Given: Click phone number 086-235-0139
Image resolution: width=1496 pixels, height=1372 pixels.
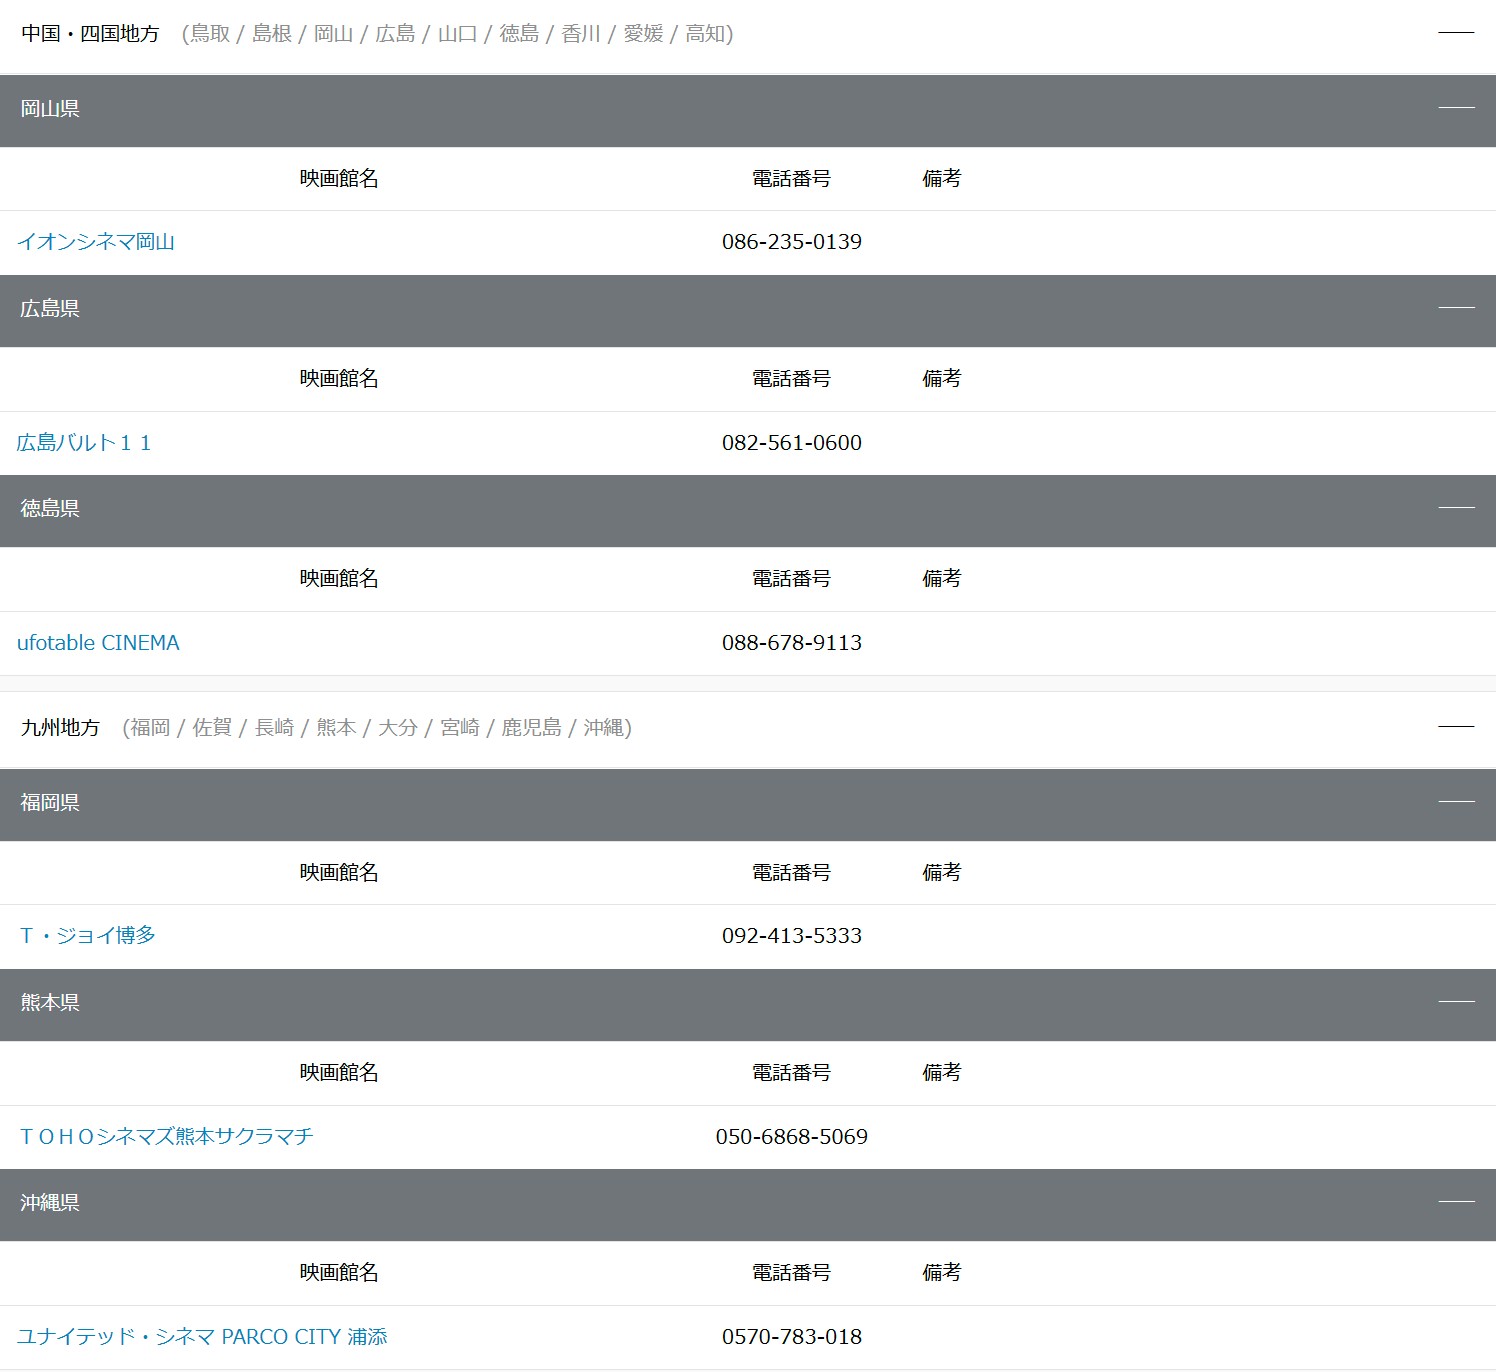Looking at the screenshot, I should click(791, 242).
